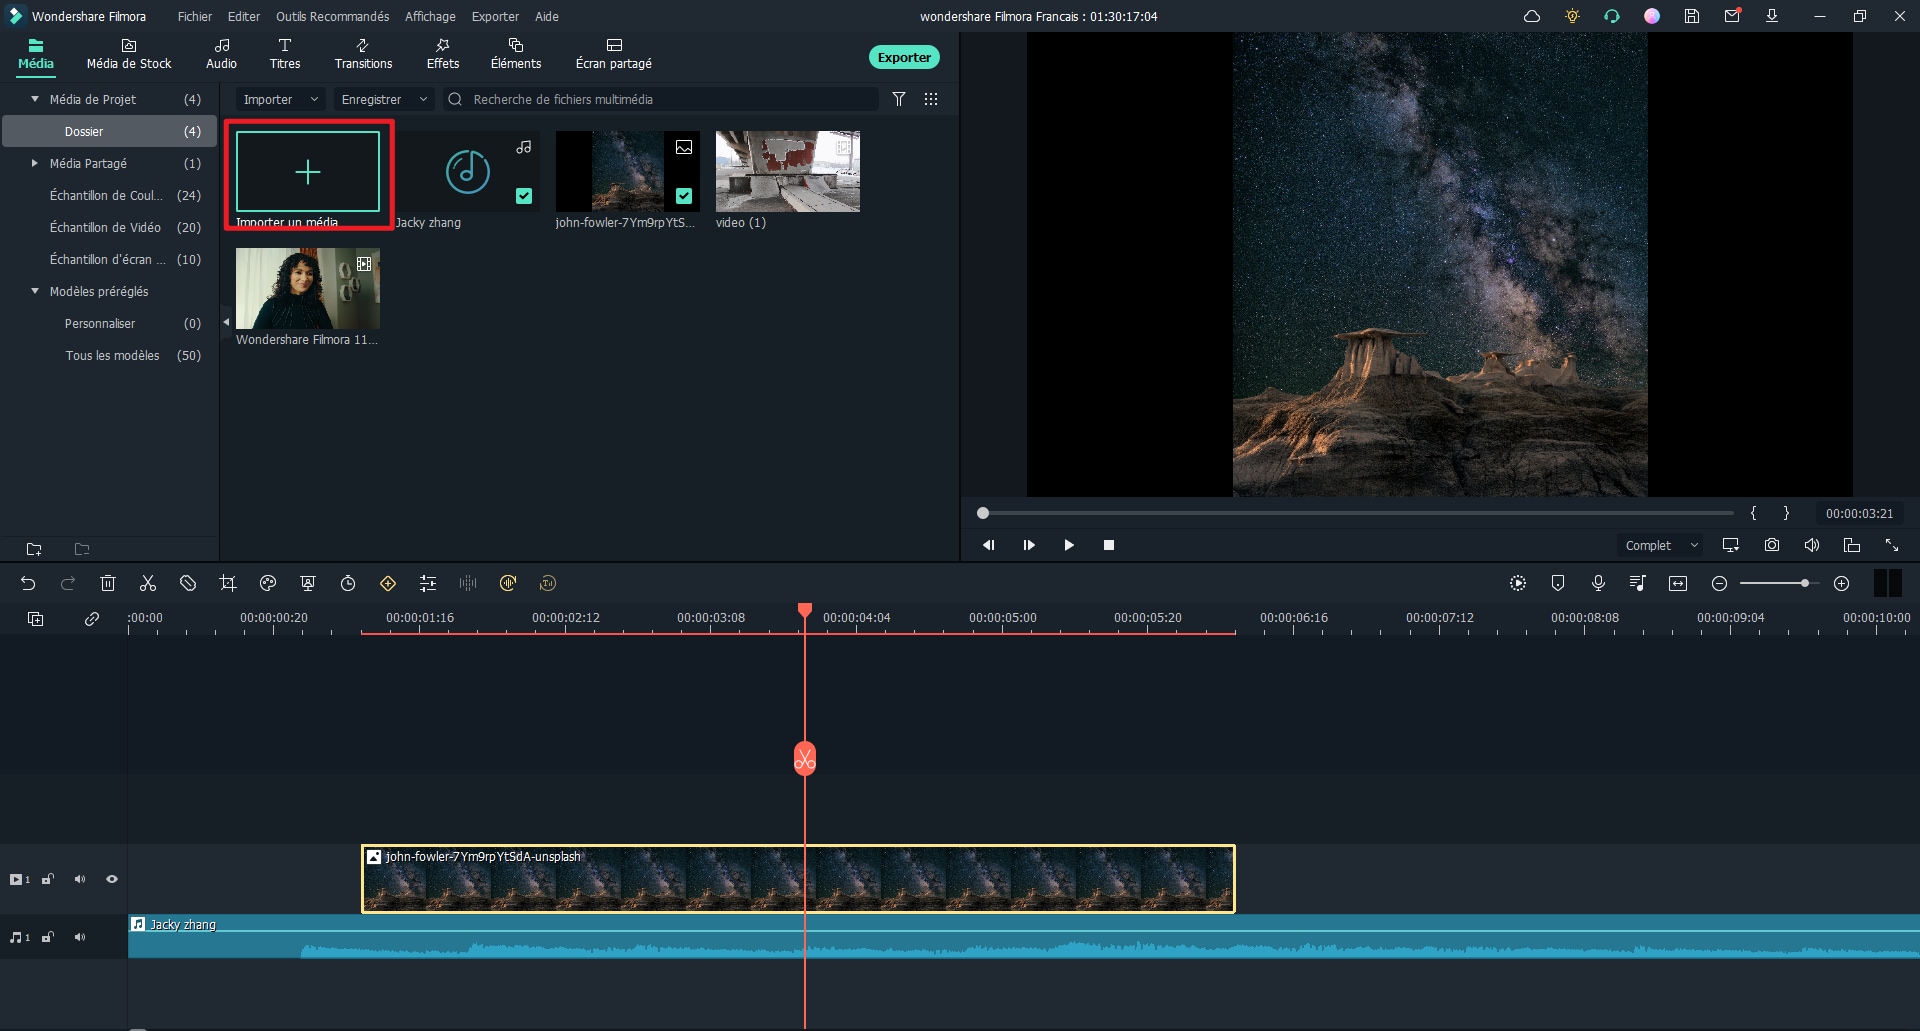Click the cloud icon in title bar
The height and width of the screenshot is (1031, 1920).
(1532, 16)
